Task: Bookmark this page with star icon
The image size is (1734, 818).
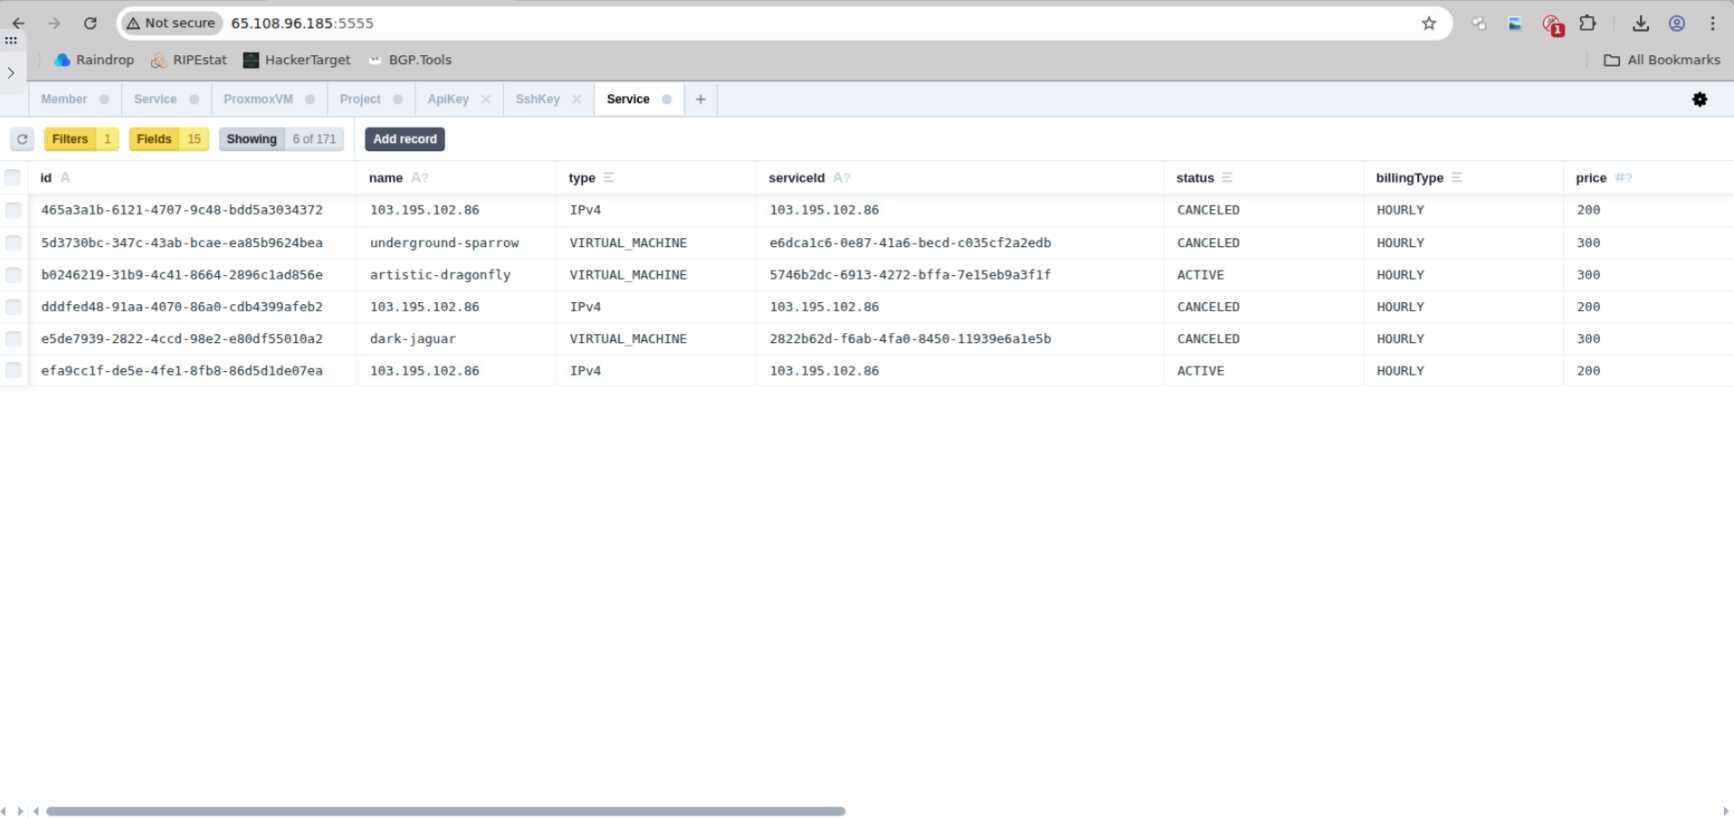Action: (1428, 23)
